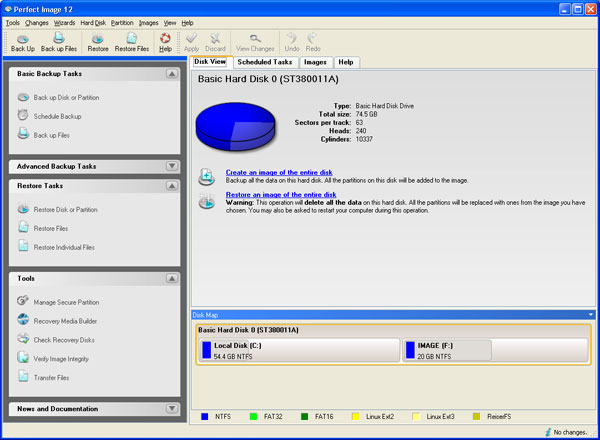Click the Back up Files toolbar icon
This screenshot has width=600, height=440.
click(59, 41)
